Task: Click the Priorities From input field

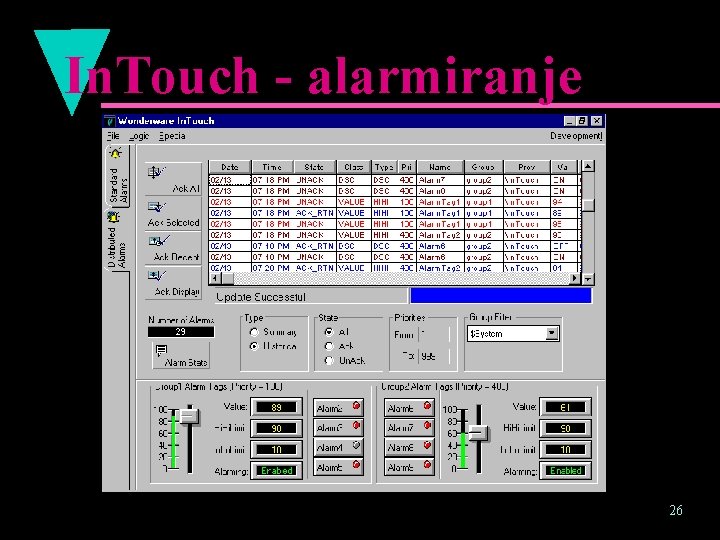Action: coord(434,334)
